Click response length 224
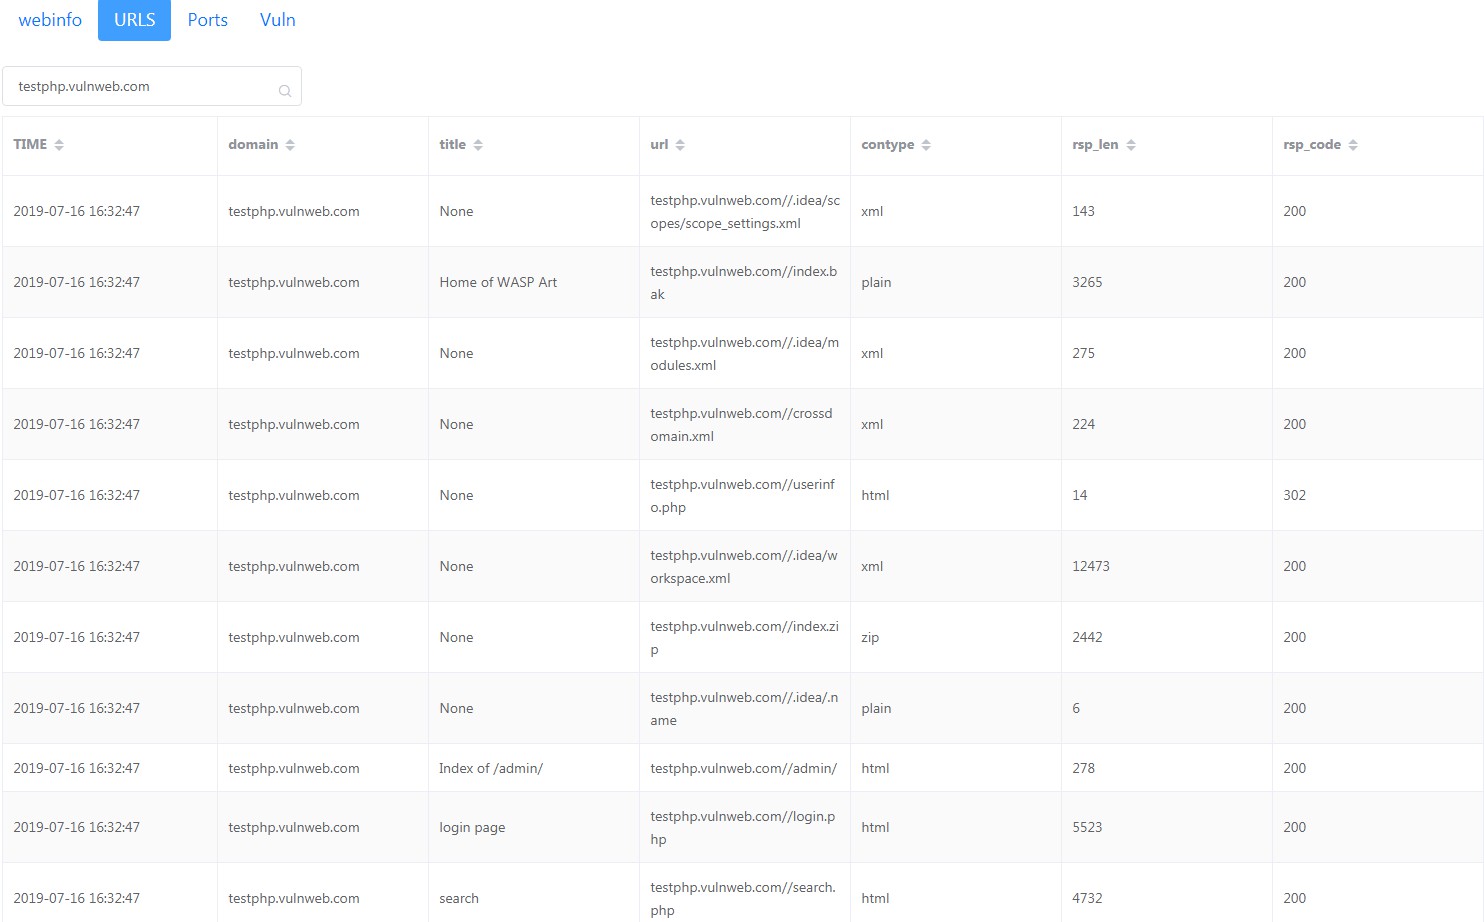The image size is (1484, 922). coord(1083,424)
